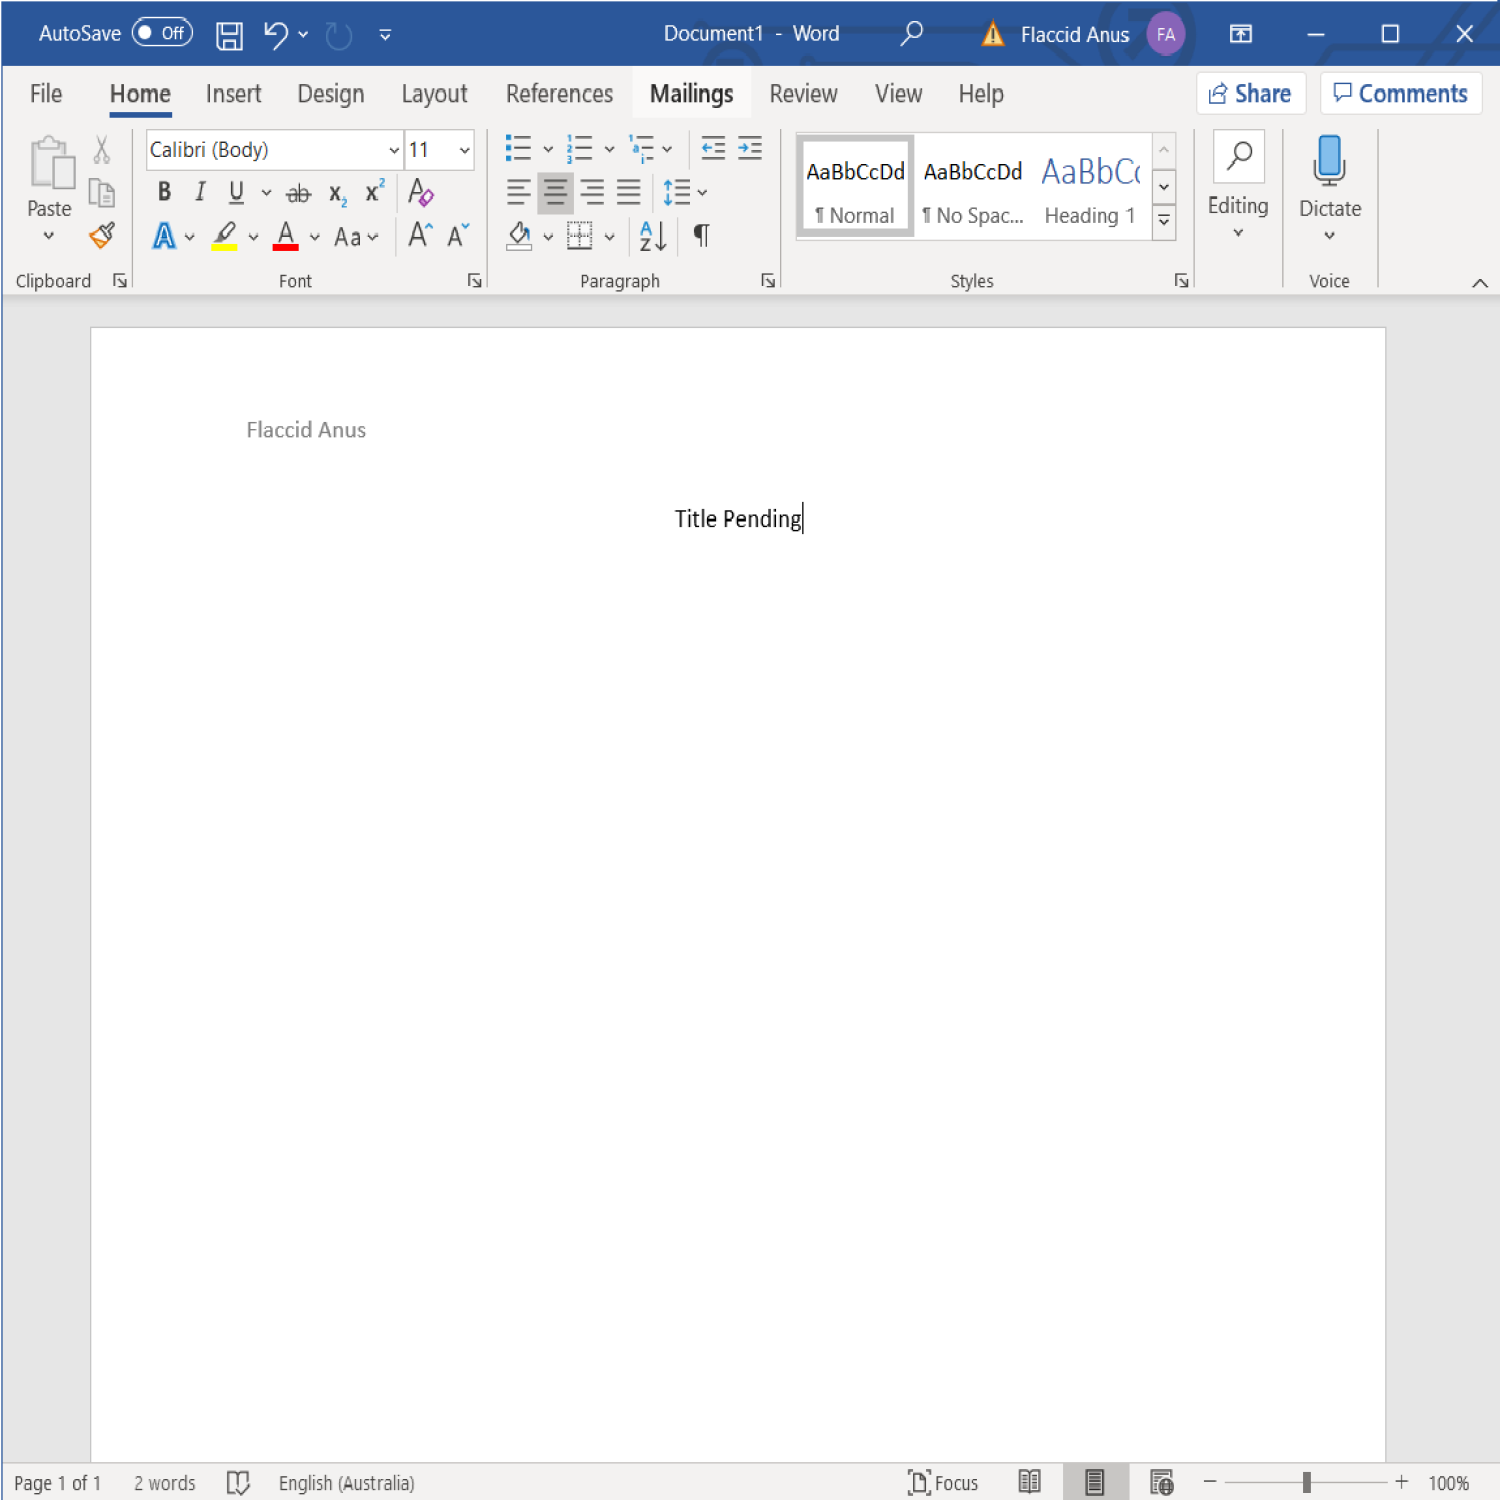Click the Clear All Formatting icon
The image size is (1500, 1500).
pos(421,192)
